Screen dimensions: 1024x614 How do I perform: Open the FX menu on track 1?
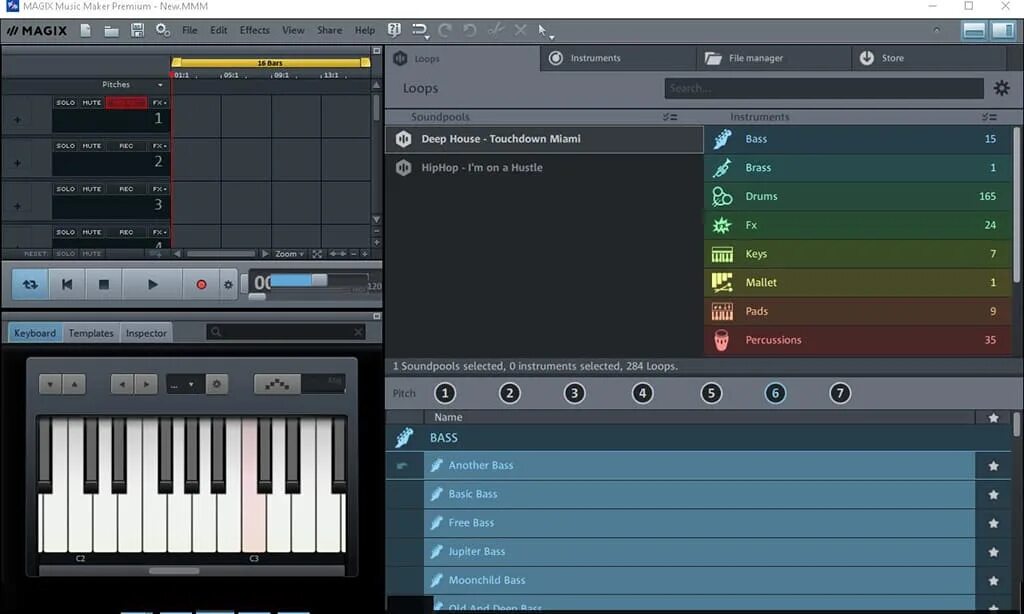[x=159, y=103]
